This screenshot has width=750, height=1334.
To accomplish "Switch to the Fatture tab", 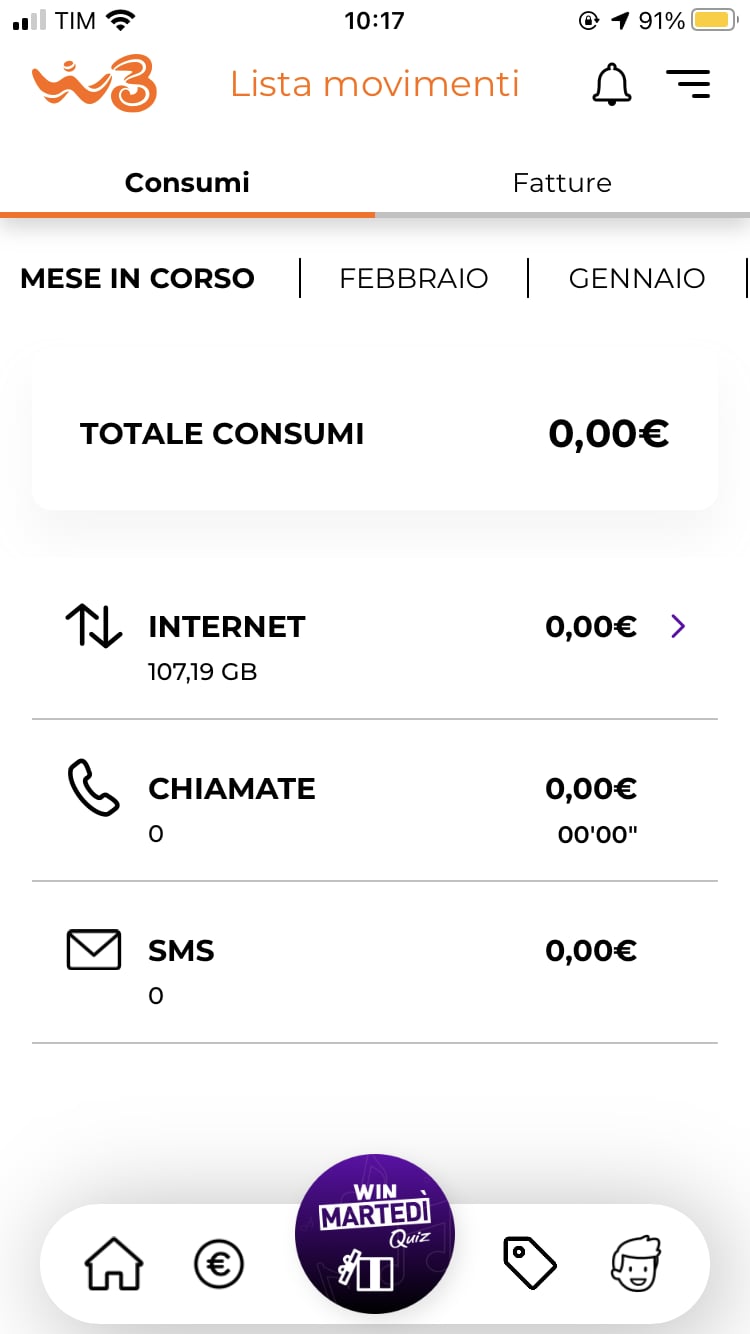I will pyautogui.click(x=562, y=183).
